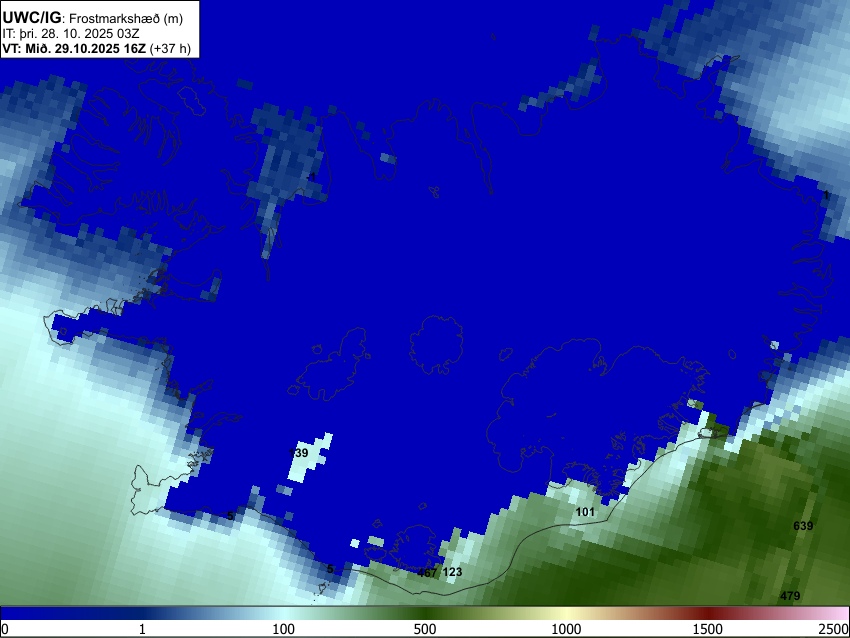The height and width of the screenshot is (638, 850).
Task: Click the pale yellow section of the colorbar
Action: click(x=566, y=613)
